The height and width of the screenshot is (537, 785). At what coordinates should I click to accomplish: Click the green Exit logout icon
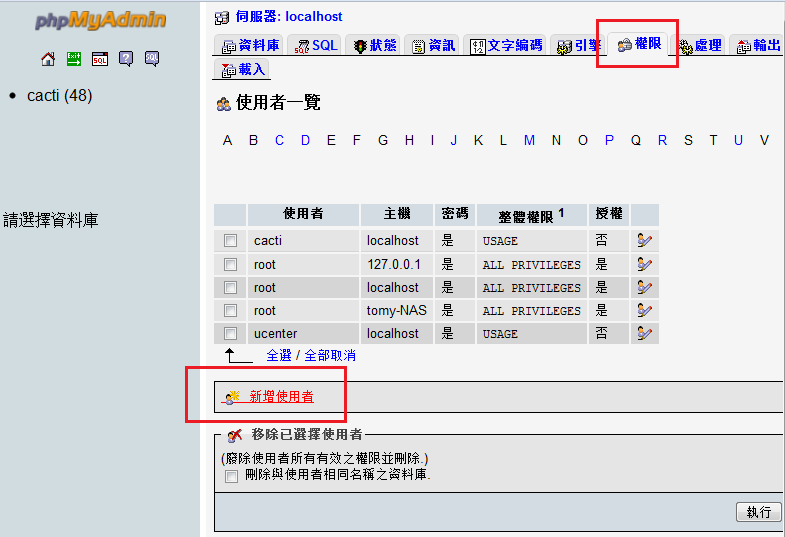tap(74, 59)
